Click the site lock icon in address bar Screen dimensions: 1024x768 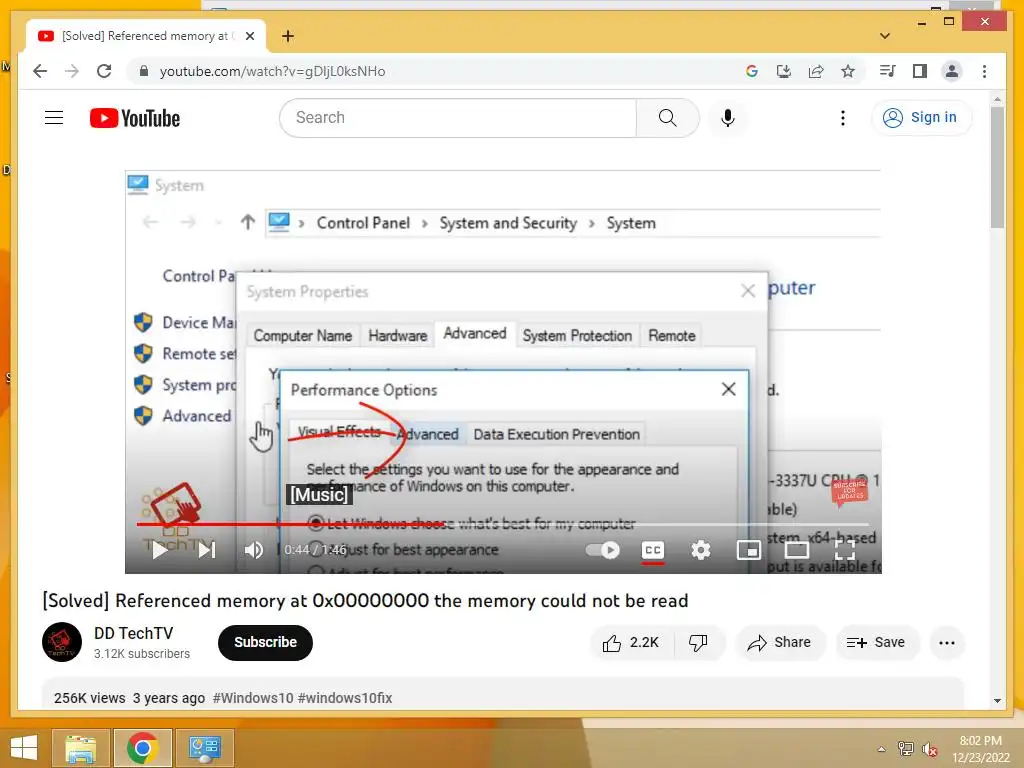[144, 71]
